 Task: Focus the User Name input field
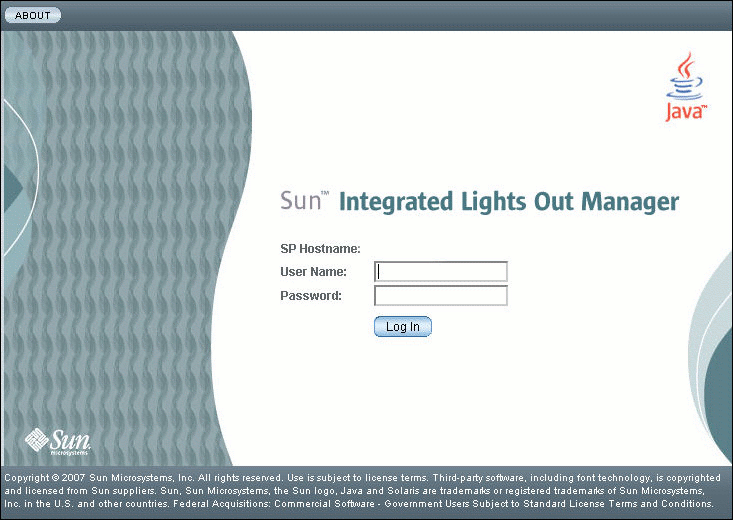[x=441, y=271]
